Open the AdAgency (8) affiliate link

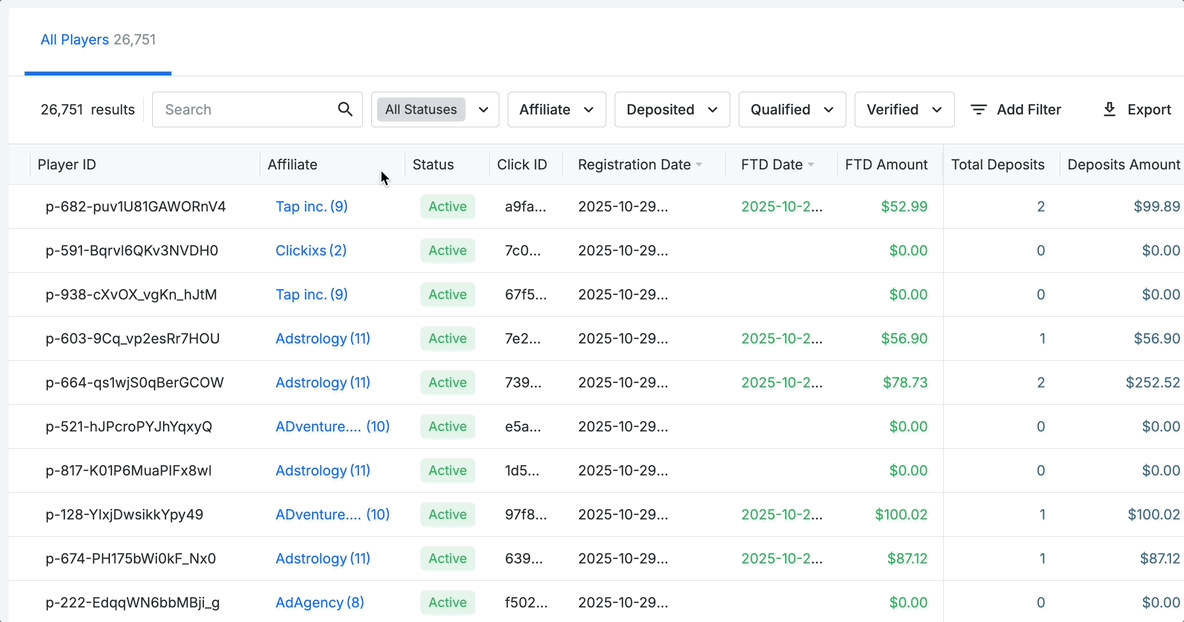(319, 602)
